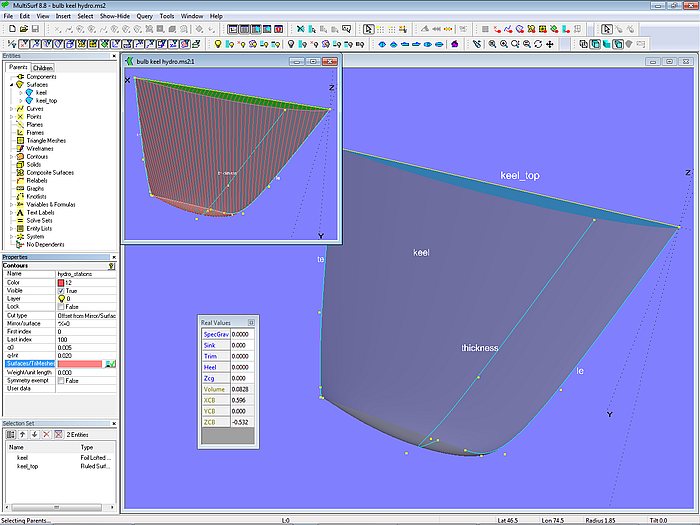Select keel_top in the Entities tree
Image resolution: width=700 pixels, height=525 pixels.
tap(46, 100)
